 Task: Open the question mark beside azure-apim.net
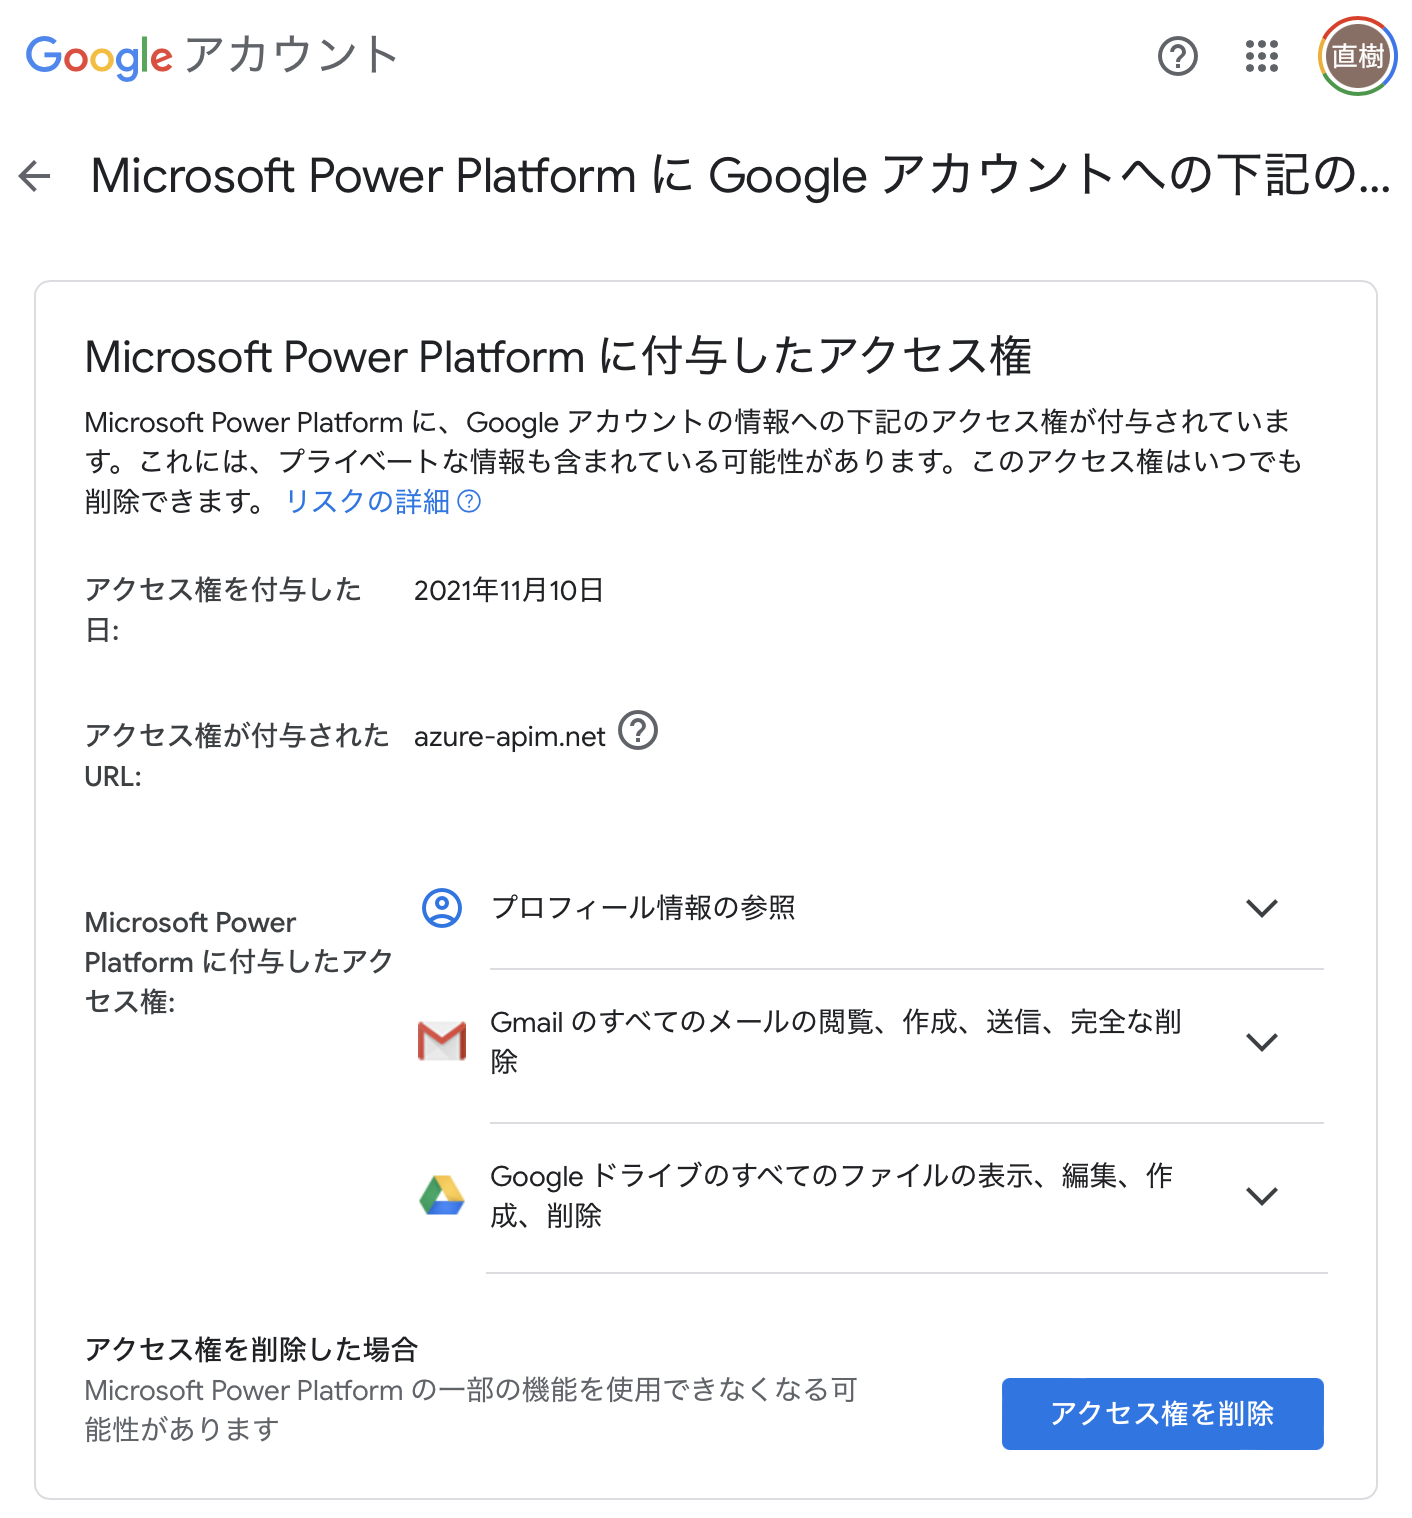pos(639,731)
